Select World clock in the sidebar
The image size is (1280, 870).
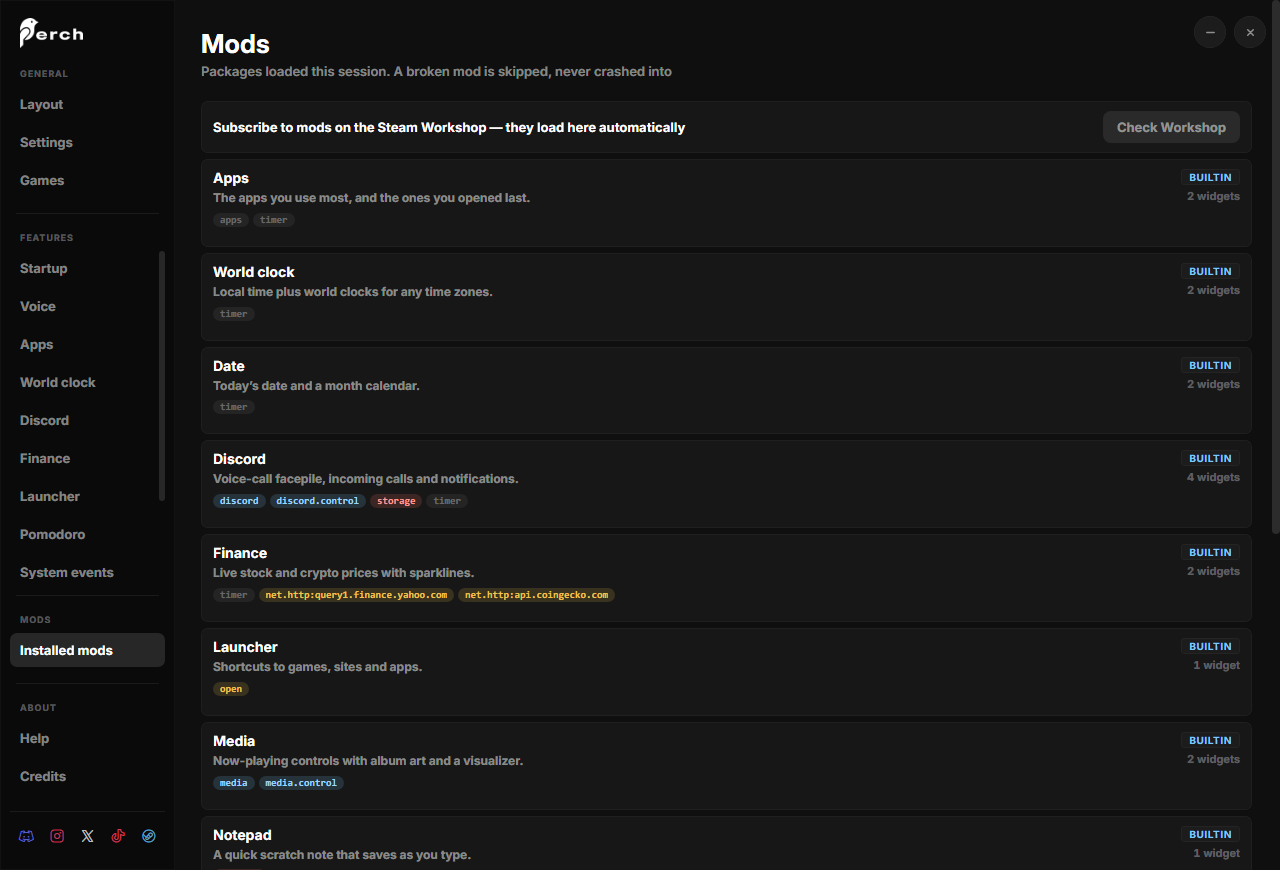tap(82, 382)
